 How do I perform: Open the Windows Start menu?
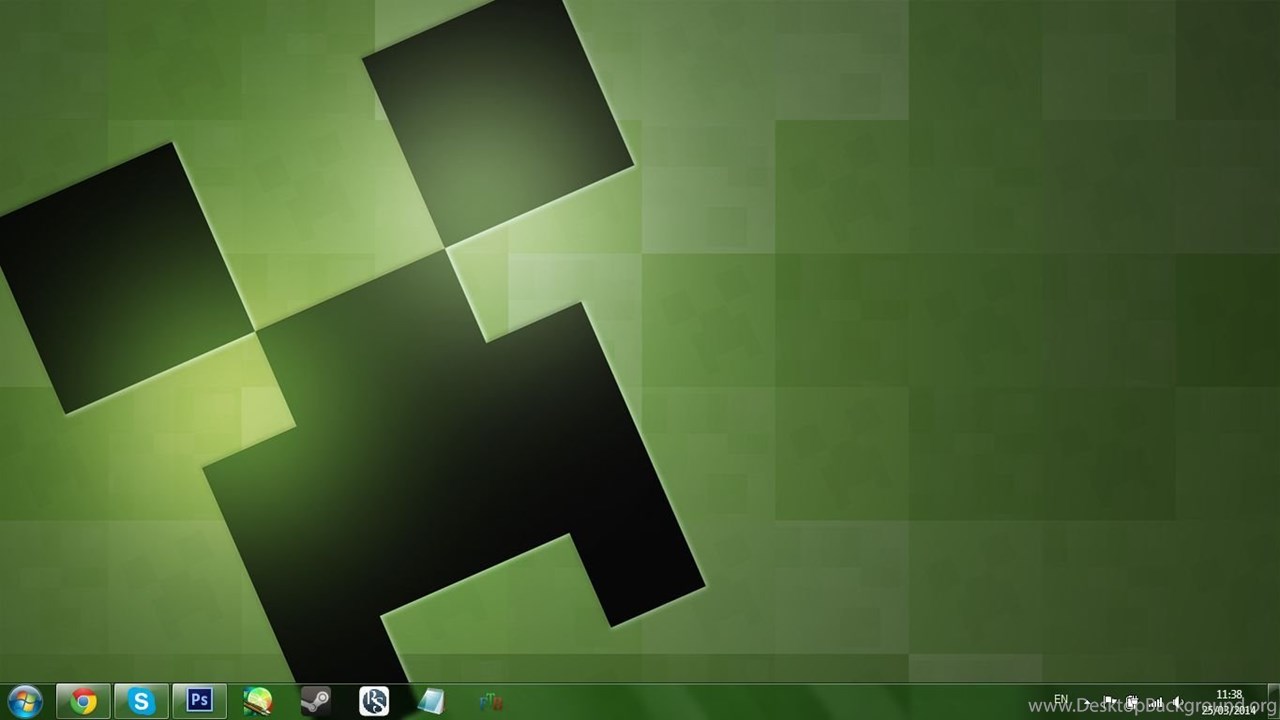point(24,701)
